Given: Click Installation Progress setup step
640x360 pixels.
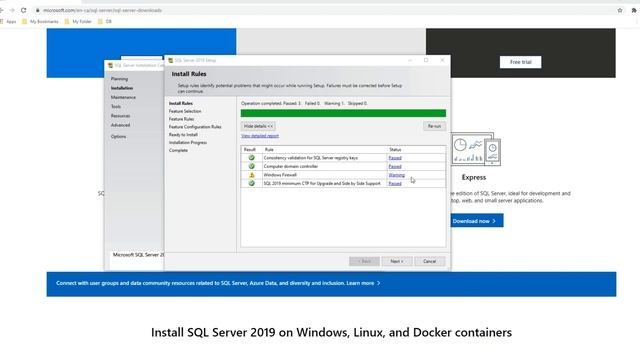Looking at the screenshot, I should 188,142.
